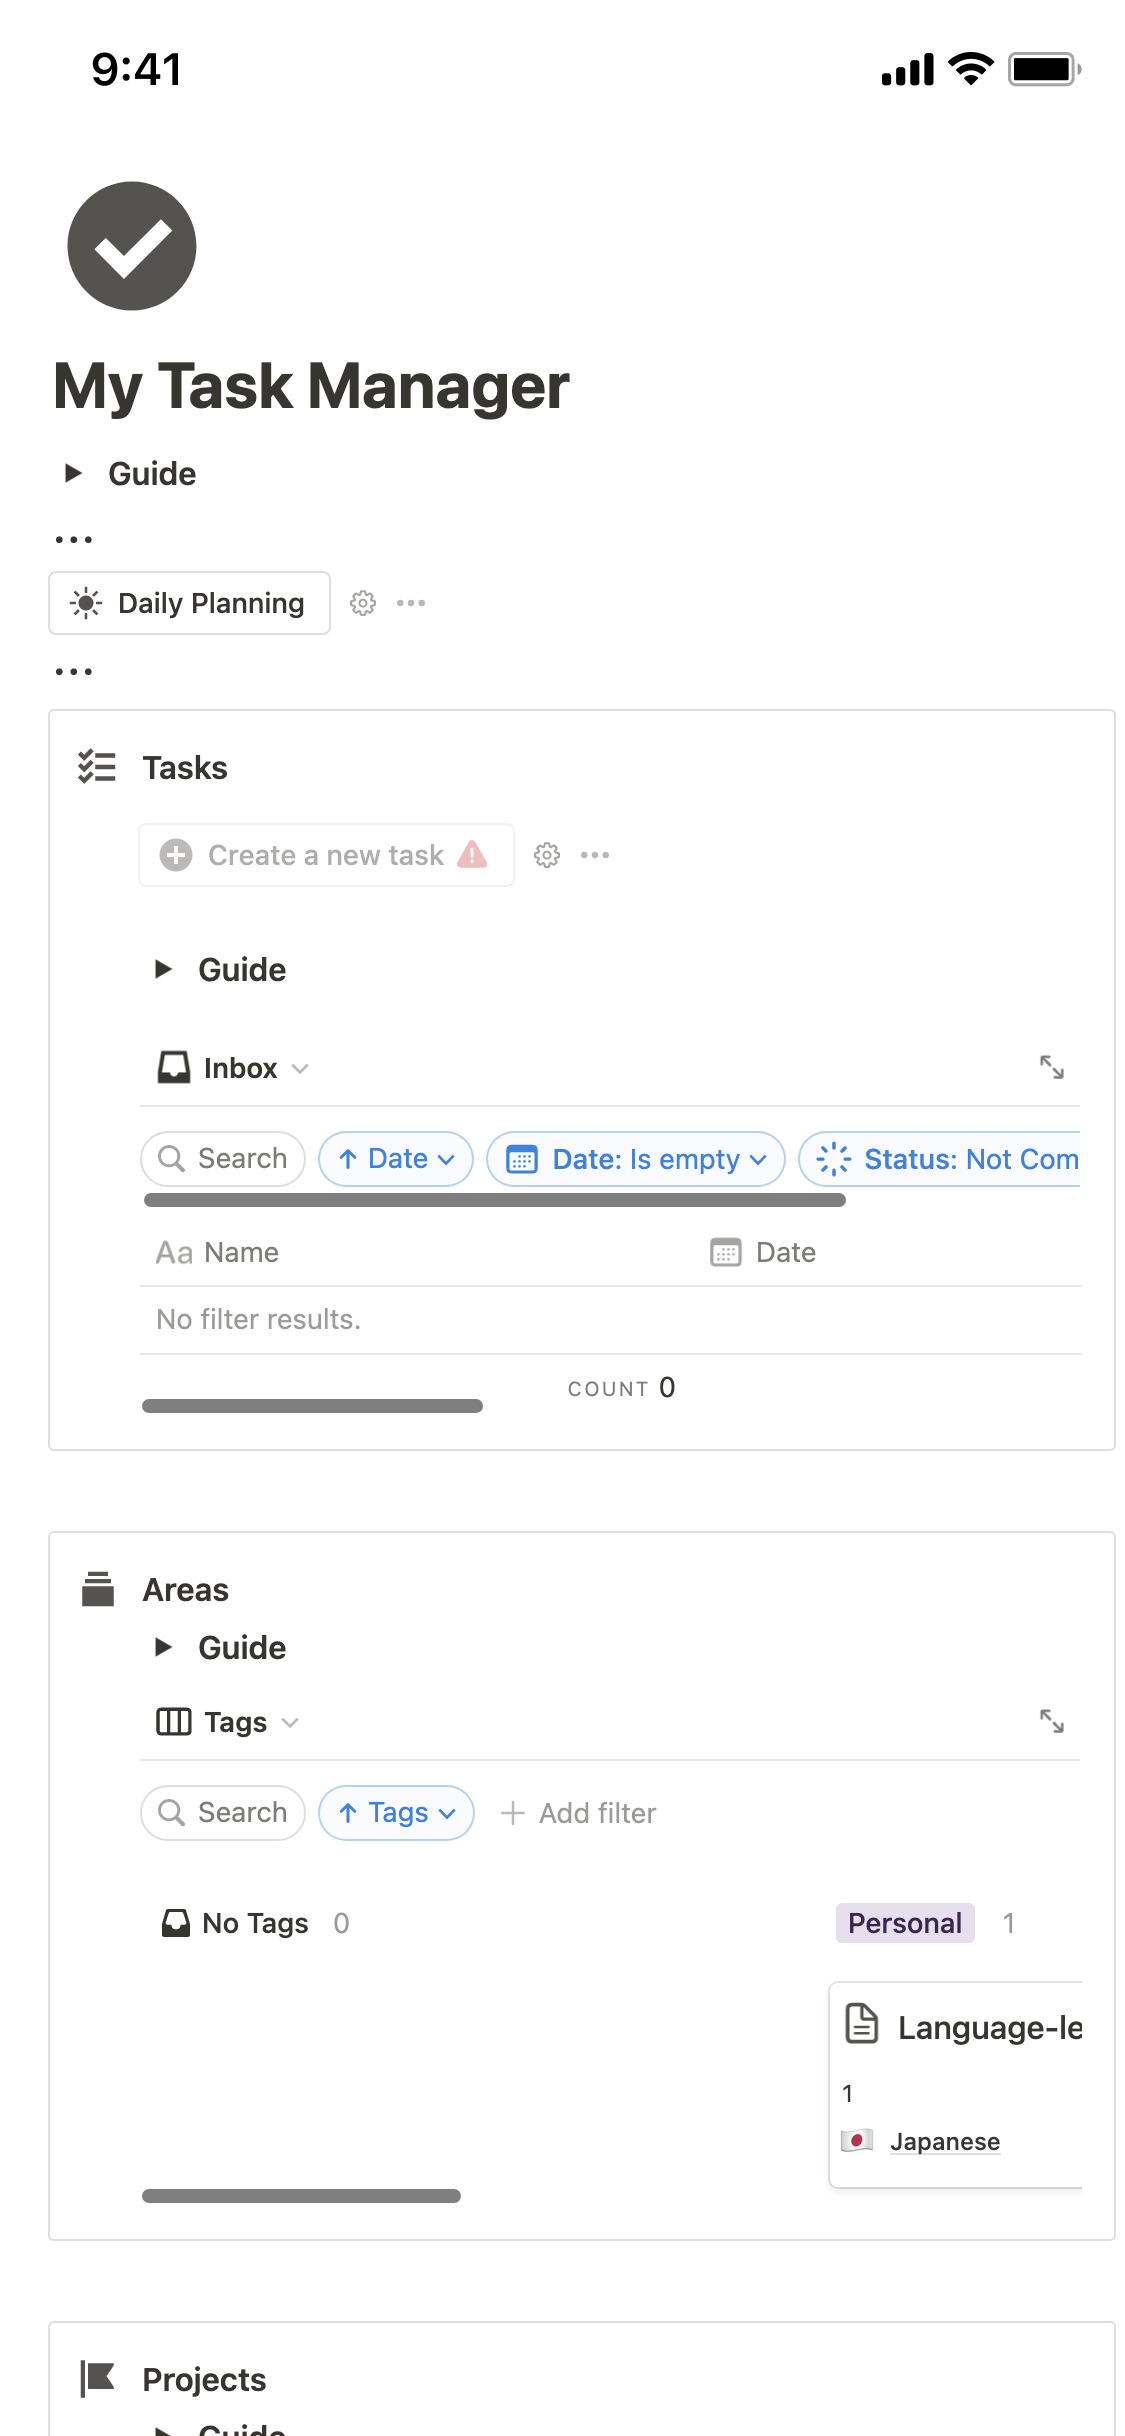1125x2436 pixels.
Task: Open the Japanese link on the card
Action: [944, 2141]
